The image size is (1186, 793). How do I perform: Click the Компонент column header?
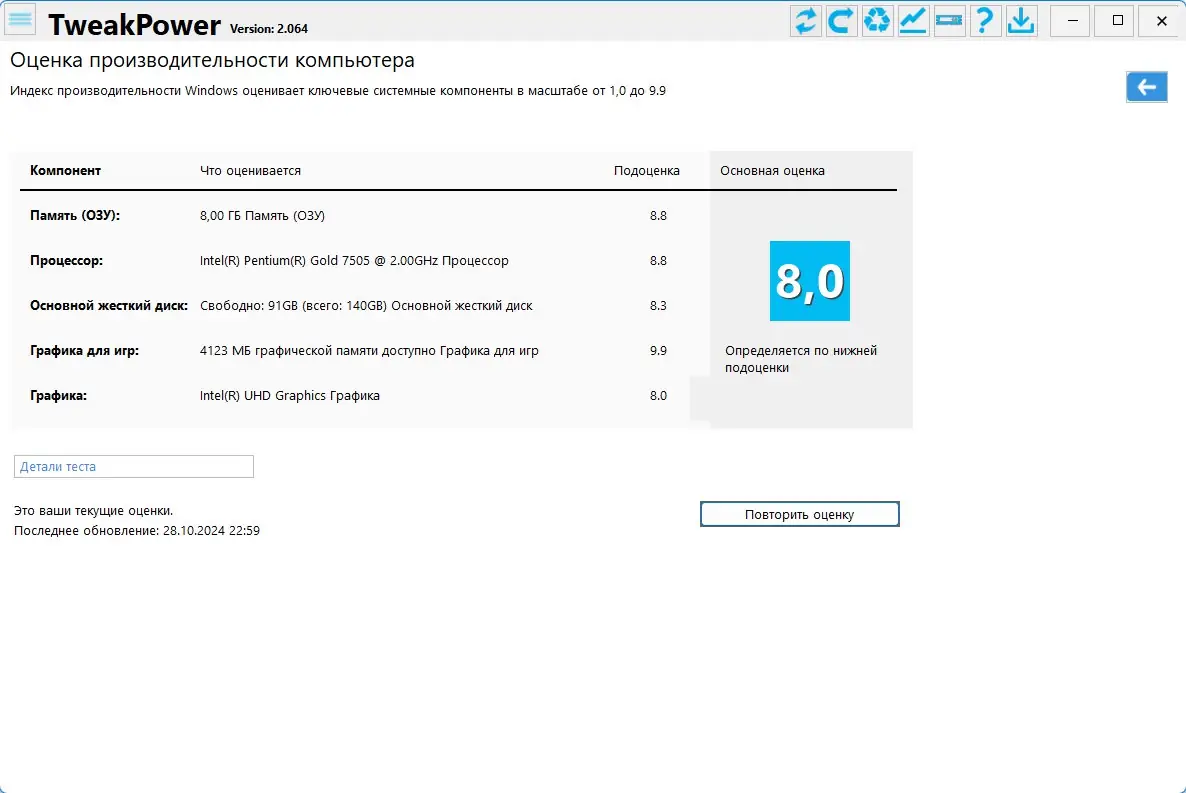pyautogui.click(x=65, y=170)
